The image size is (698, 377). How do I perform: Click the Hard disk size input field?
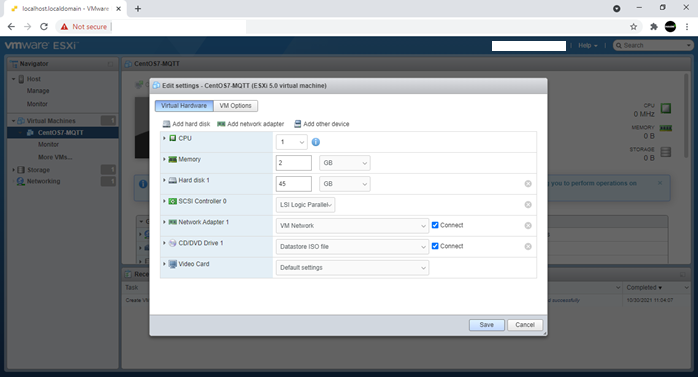(x=293, y=184)
